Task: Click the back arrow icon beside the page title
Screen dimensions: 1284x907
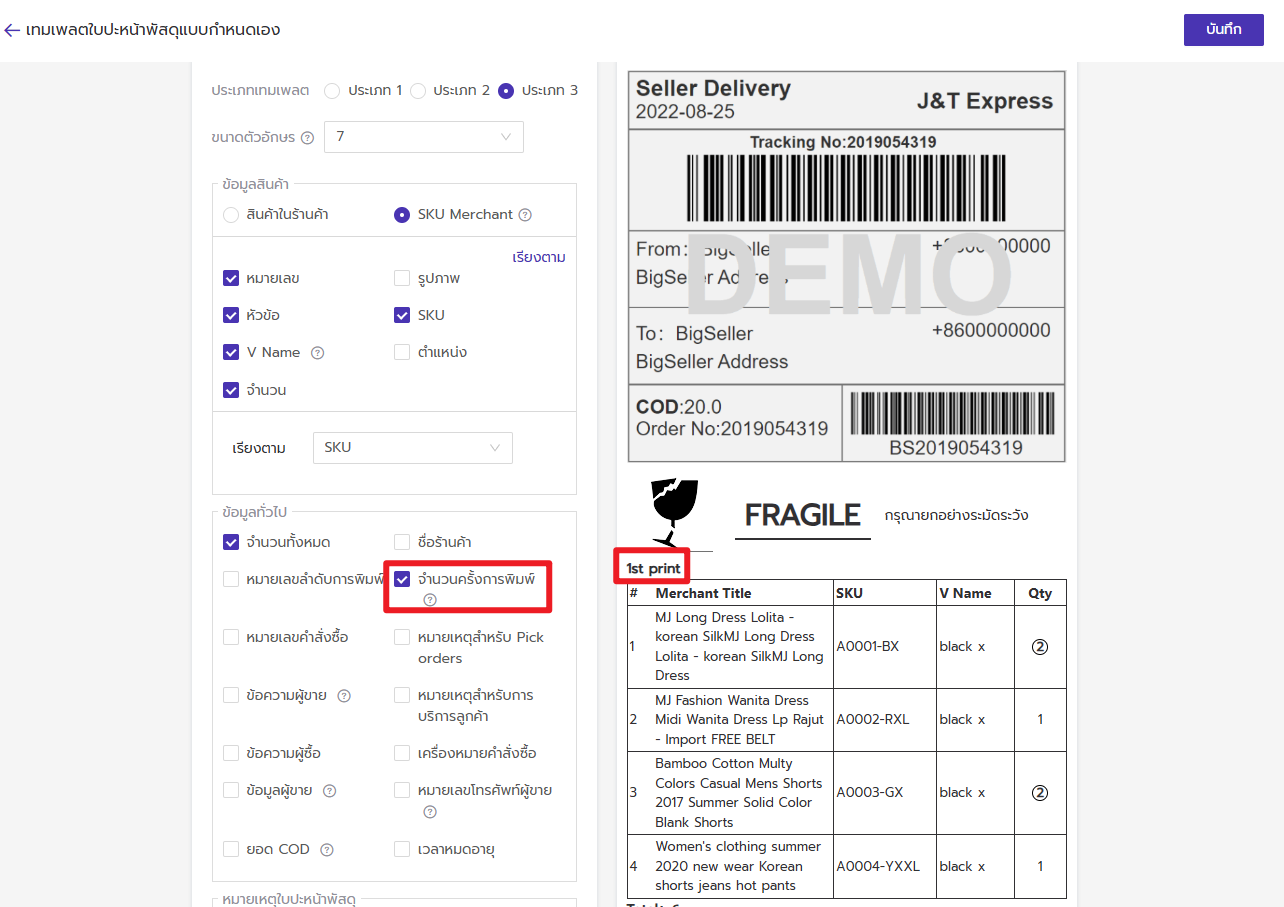Action: 12,30
